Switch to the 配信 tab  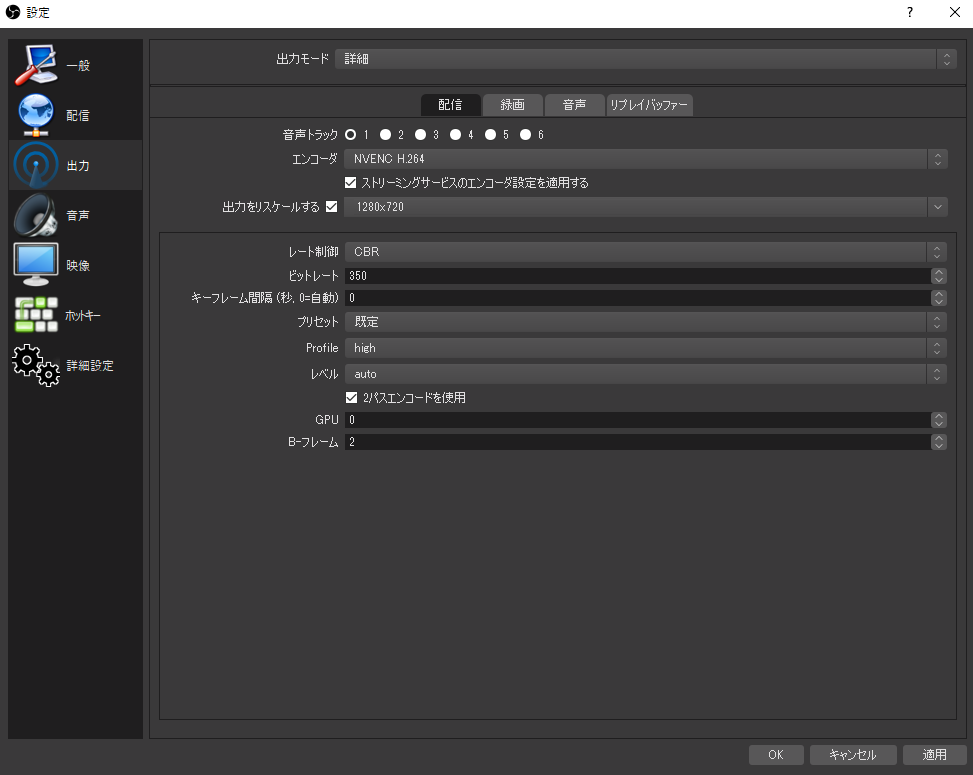451,105
